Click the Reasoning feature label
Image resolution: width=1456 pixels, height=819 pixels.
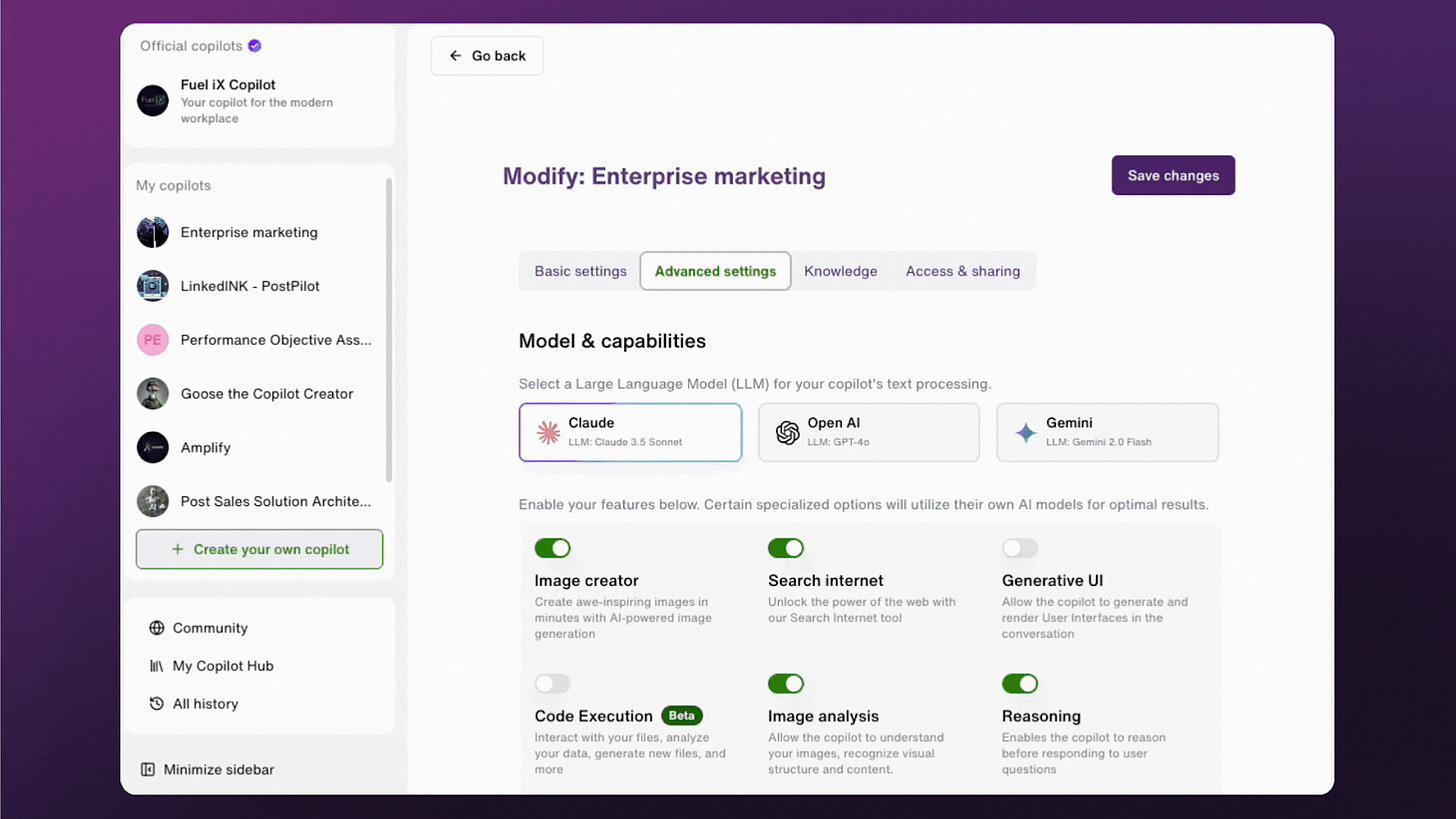(1041, 716)
